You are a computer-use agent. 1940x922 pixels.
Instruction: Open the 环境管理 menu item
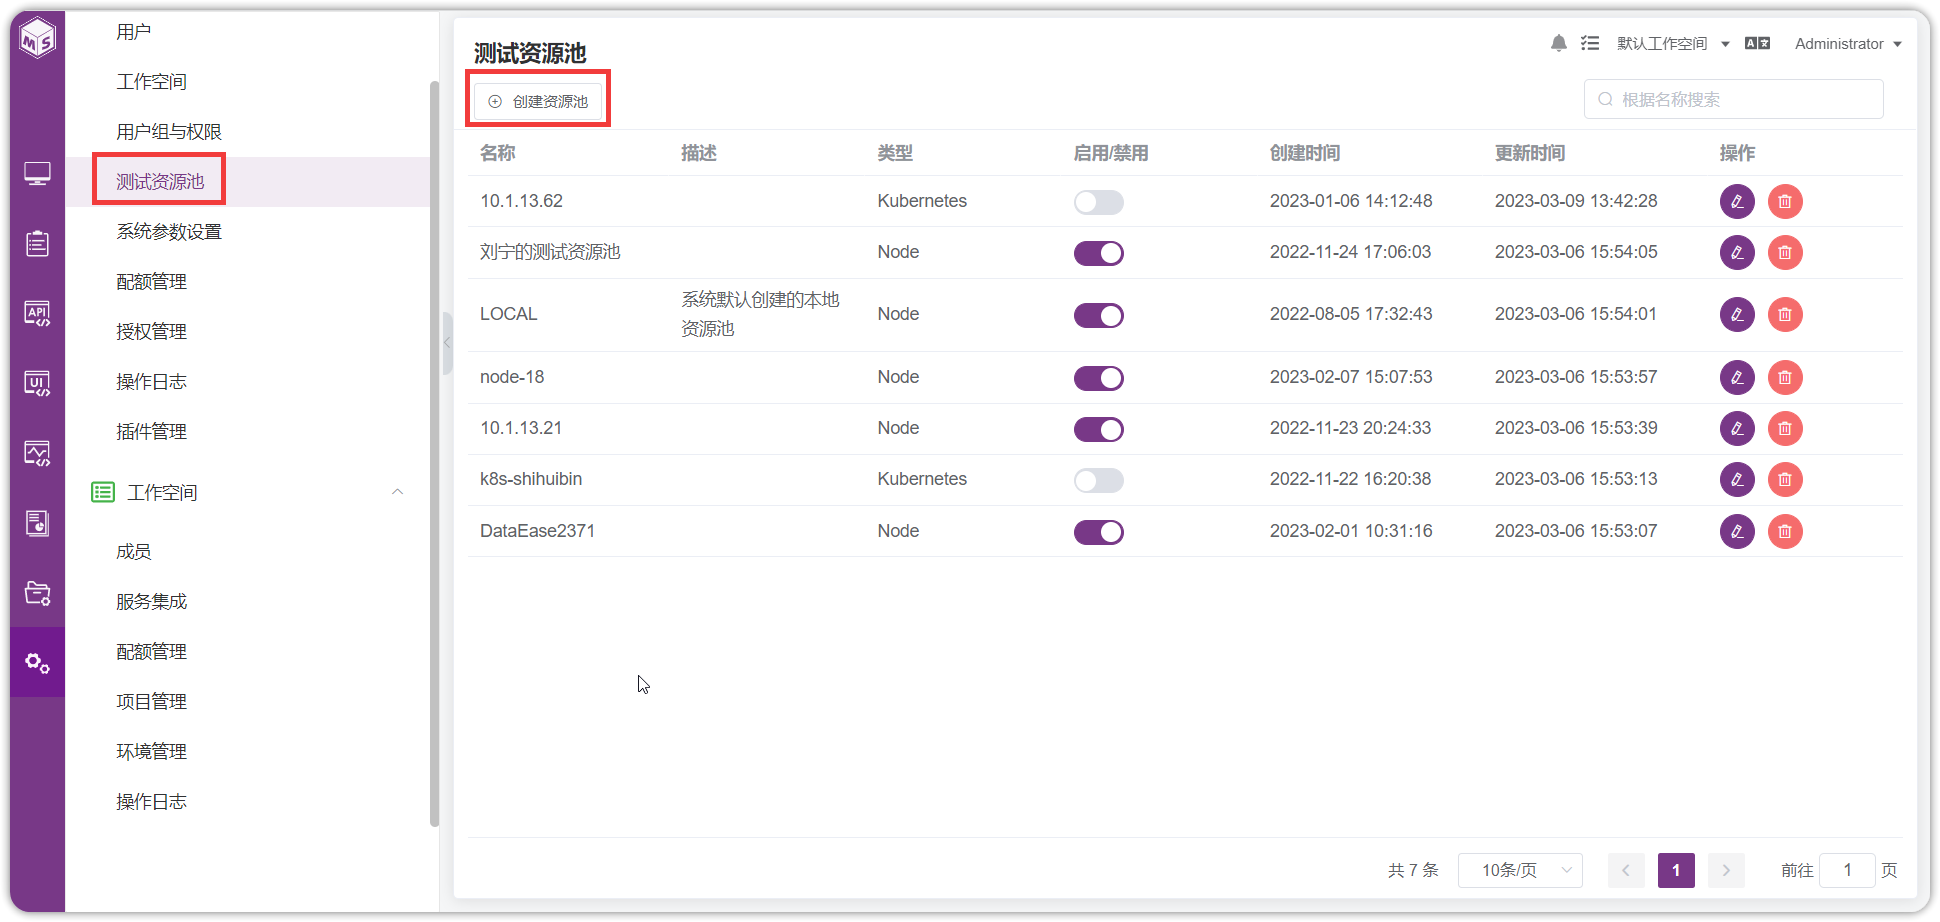tap(152, 752)
